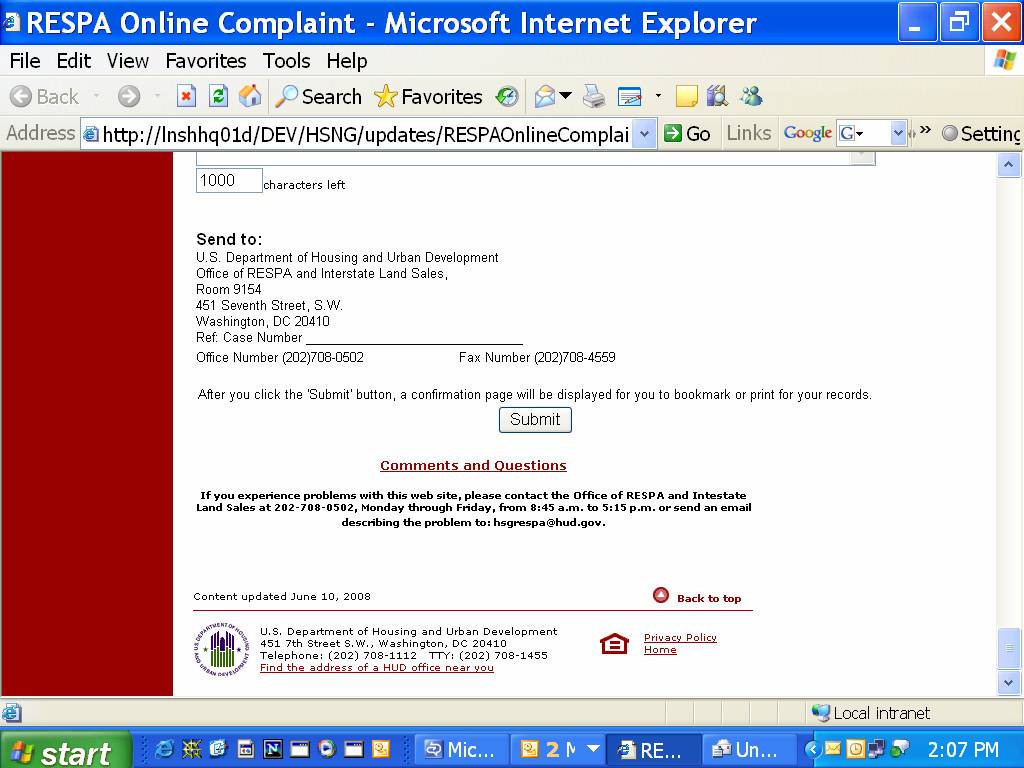Click the Edit page icon
The height and width of the screenshot is (768, 1024).
point(630,97)
